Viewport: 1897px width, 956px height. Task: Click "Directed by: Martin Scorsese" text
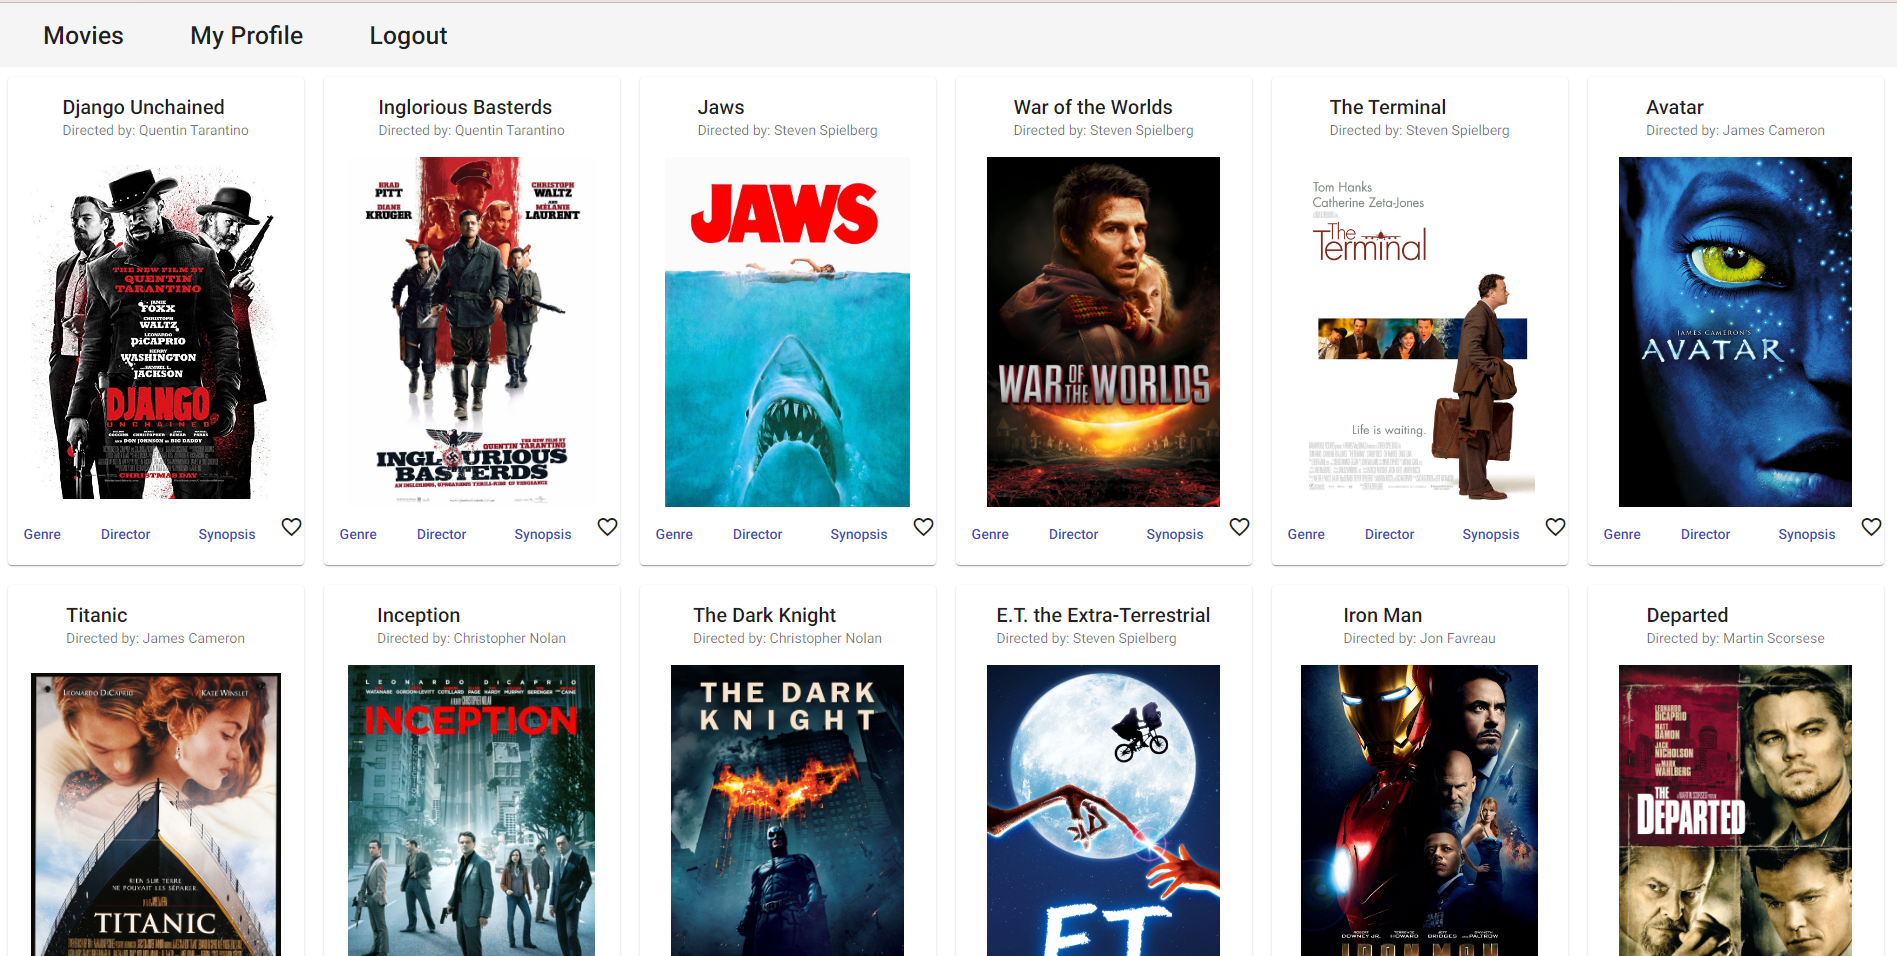pyautogui.click(x=1735, y=638)
